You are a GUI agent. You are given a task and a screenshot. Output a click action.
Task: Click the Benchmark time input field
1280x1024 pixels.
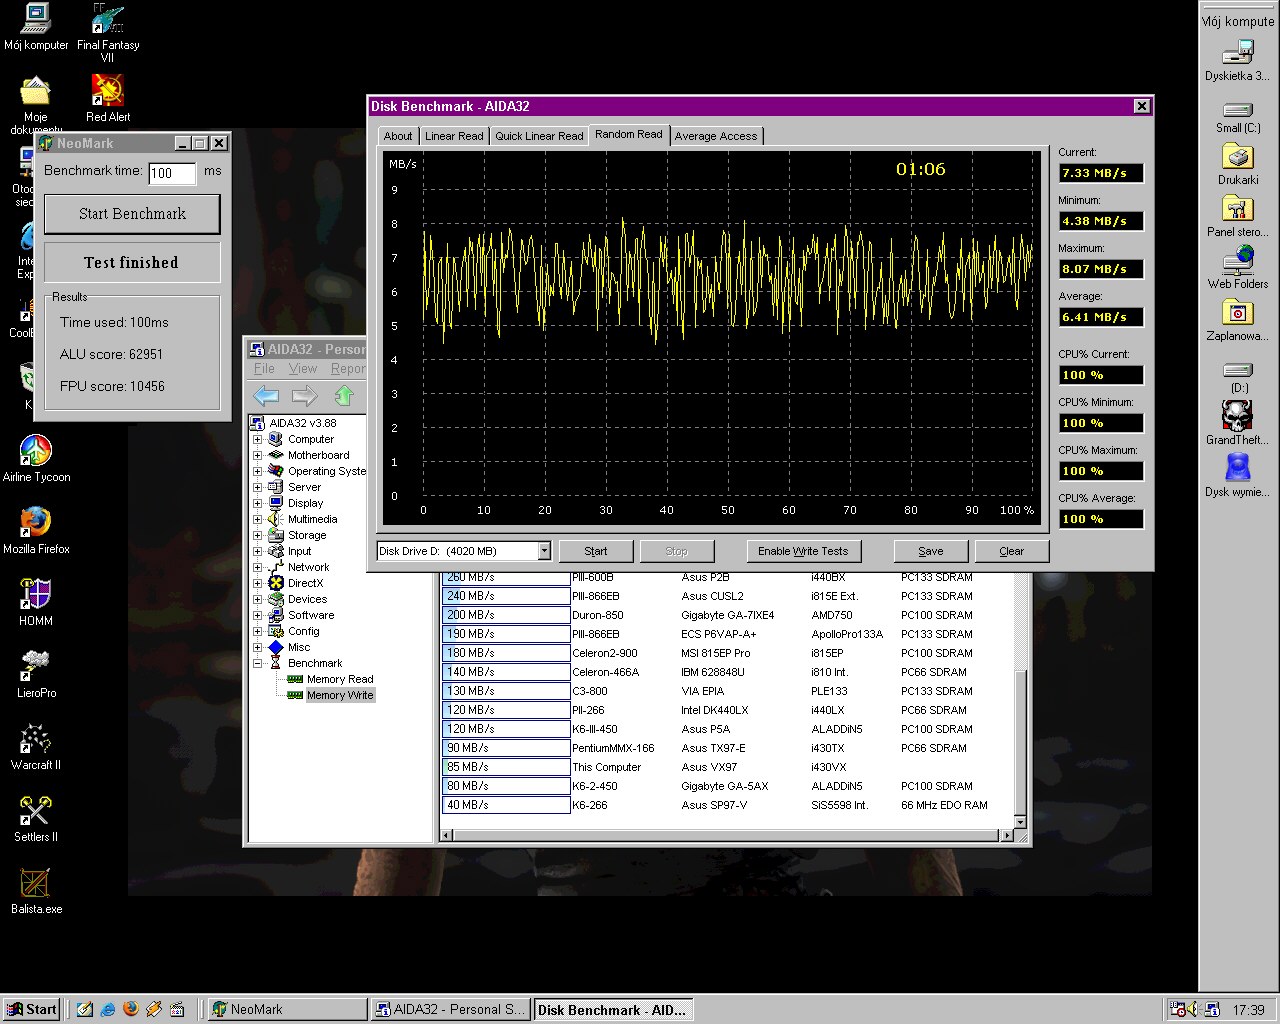tap(172, 173)
